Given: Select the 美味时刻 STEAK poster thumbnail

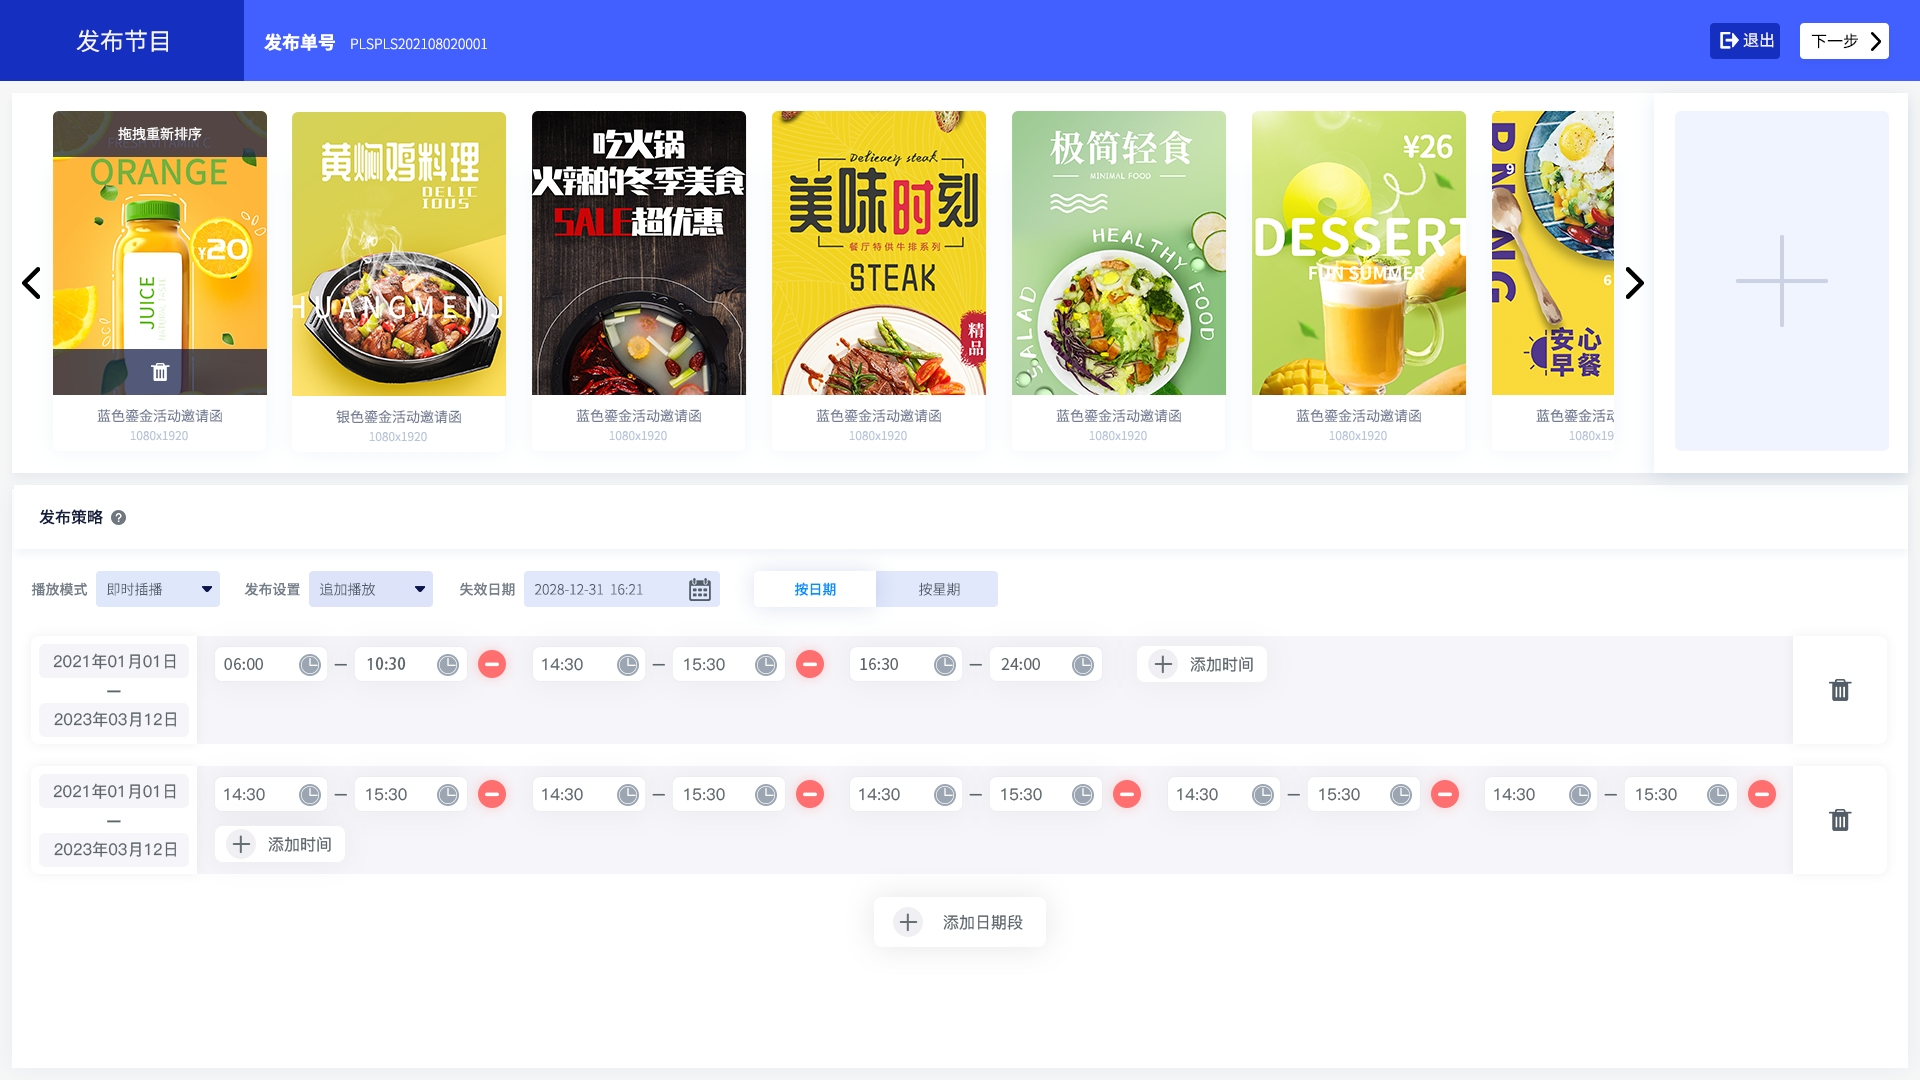Looking at the screenshot, I should [878, 252].
